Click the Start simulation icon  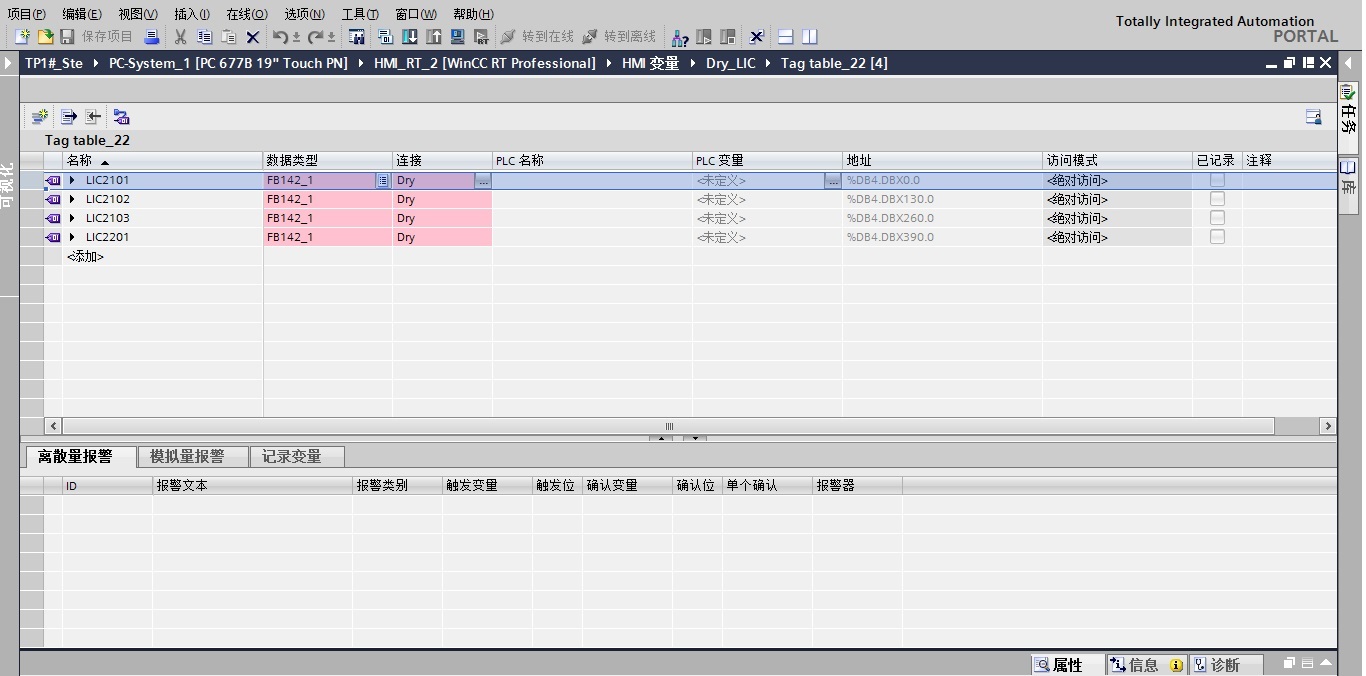458,37
